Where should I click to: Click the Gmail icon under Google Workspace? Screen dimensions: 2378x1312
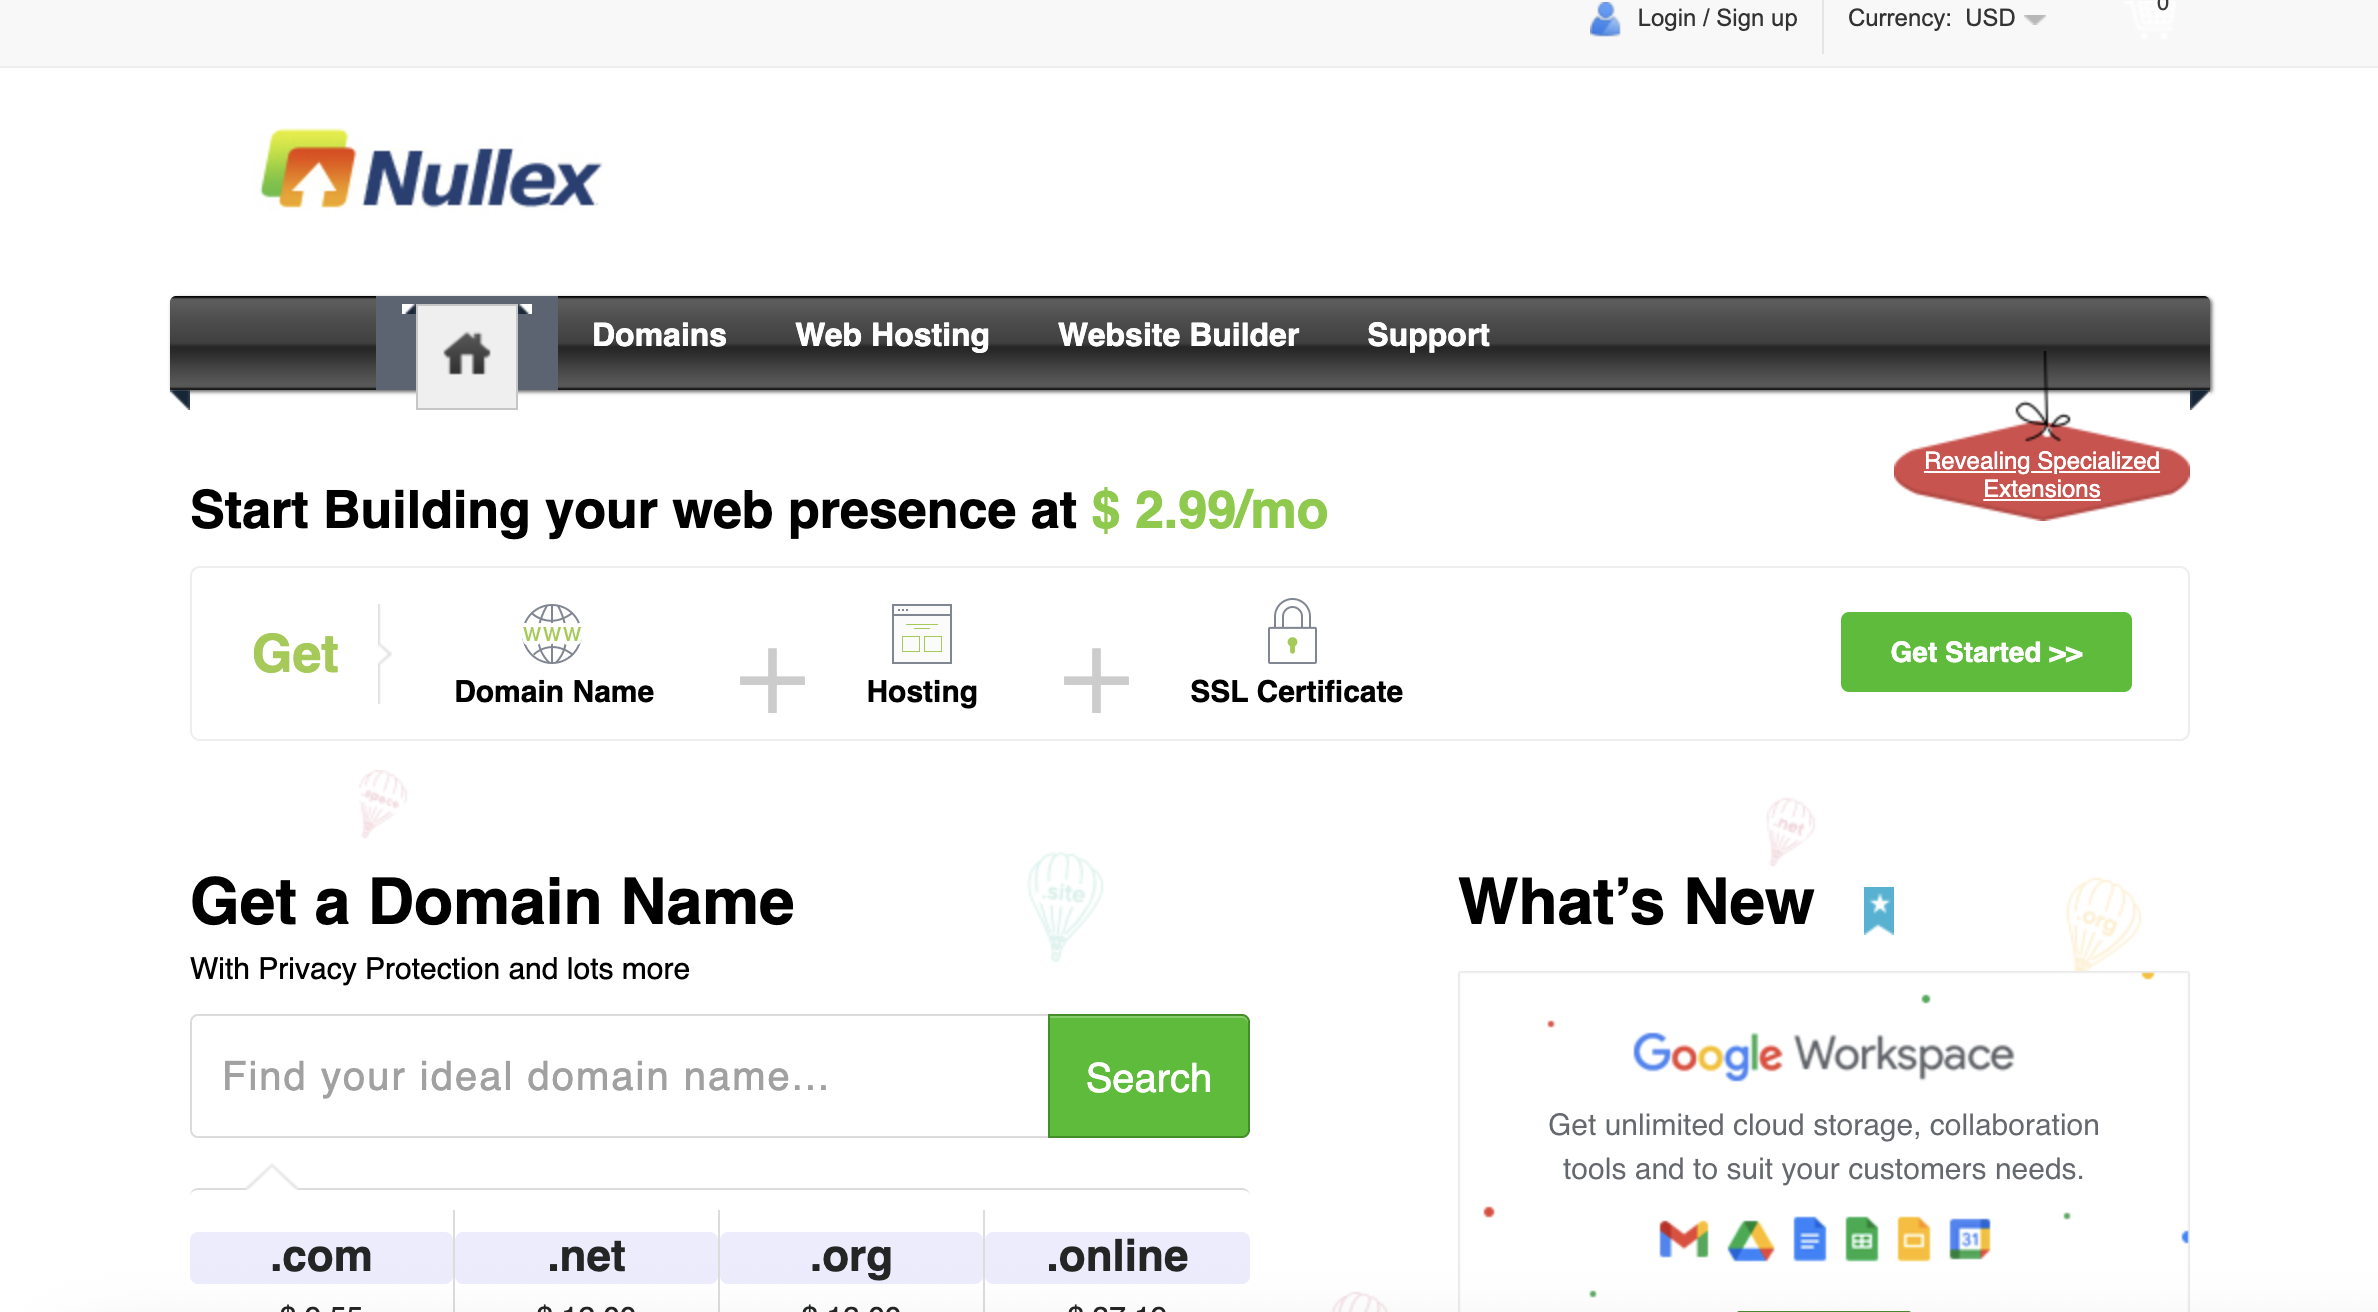[x=1683, y=1240]
